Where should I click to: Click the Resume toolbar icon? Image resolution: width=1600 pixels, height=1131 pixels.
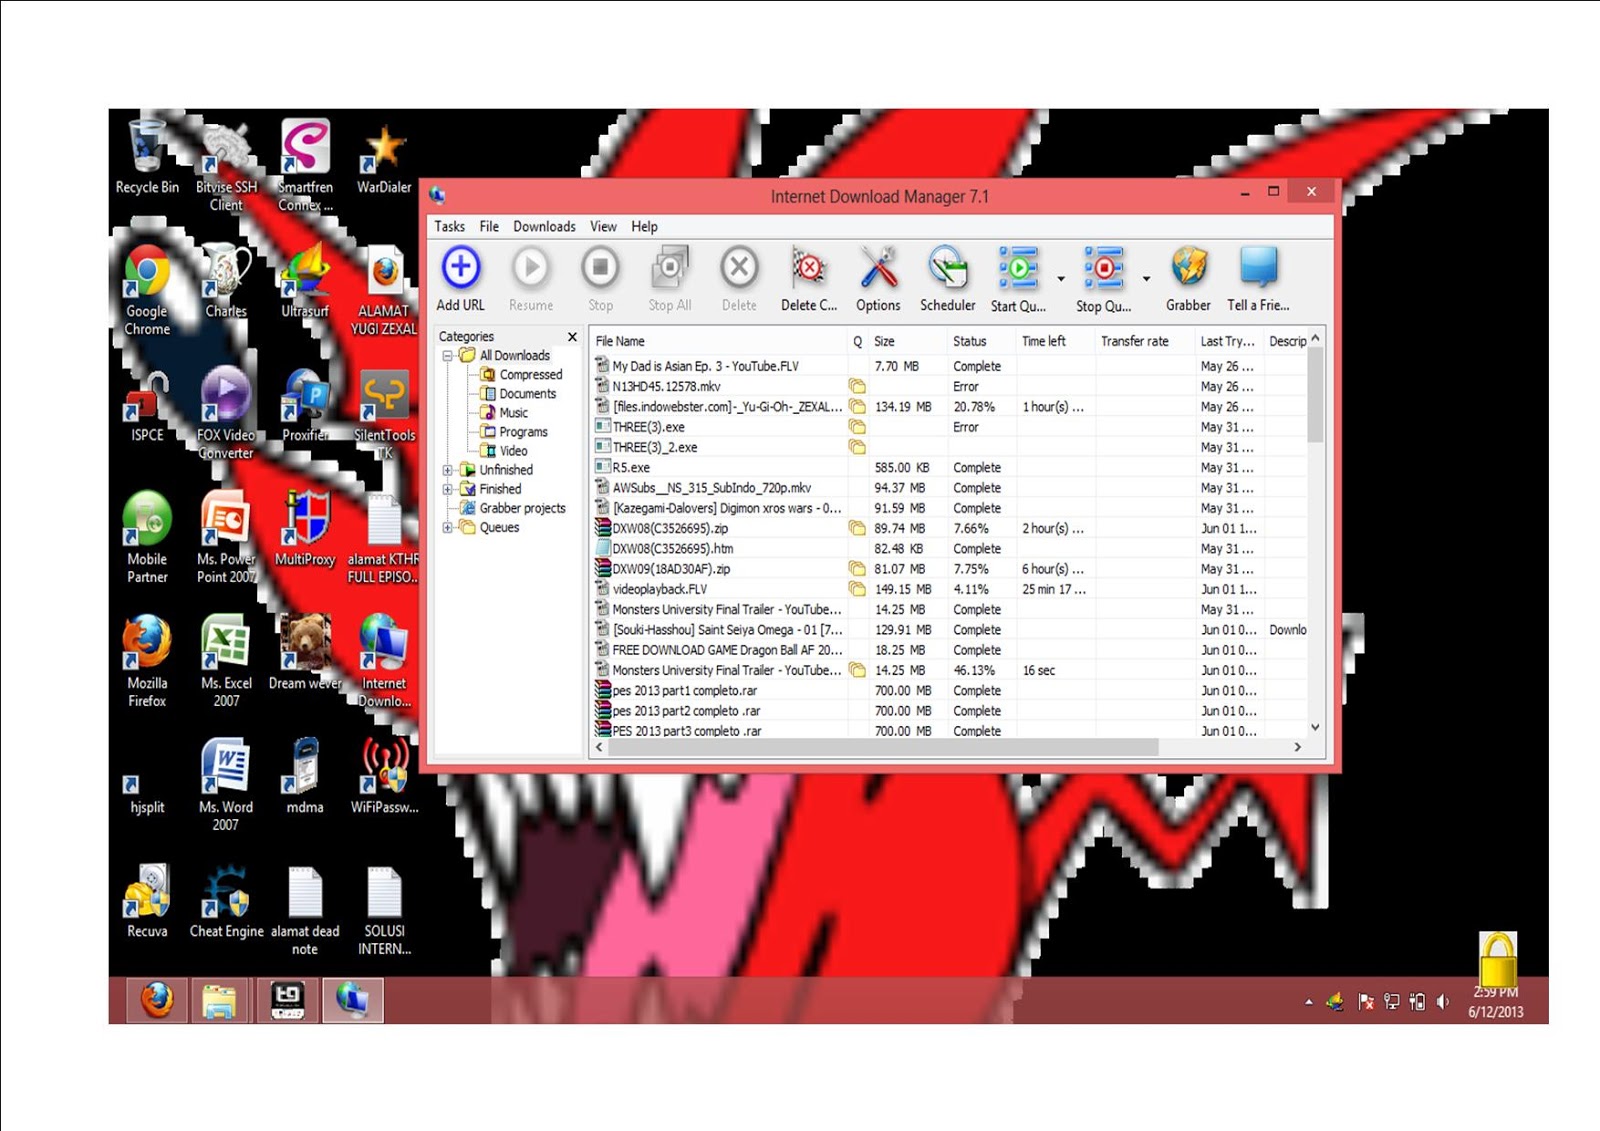click(530, 268)
